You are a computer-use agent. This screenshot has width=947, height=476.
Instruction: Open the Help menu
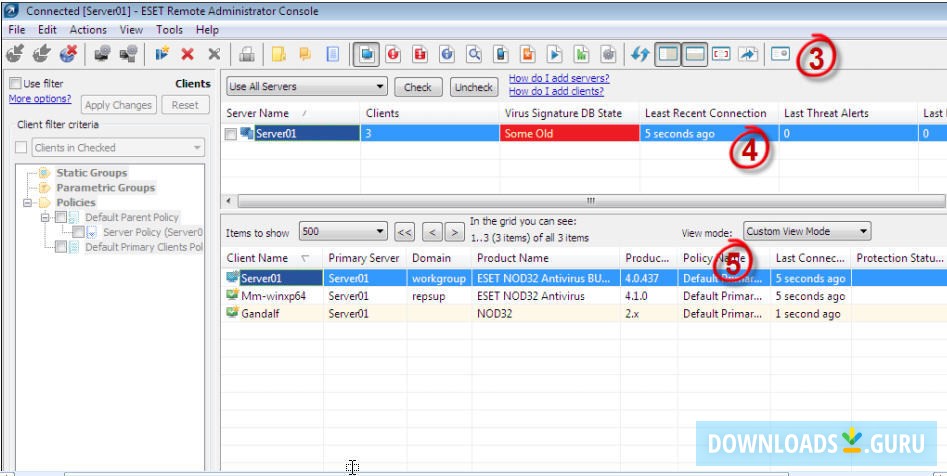(x=207, y=30)
